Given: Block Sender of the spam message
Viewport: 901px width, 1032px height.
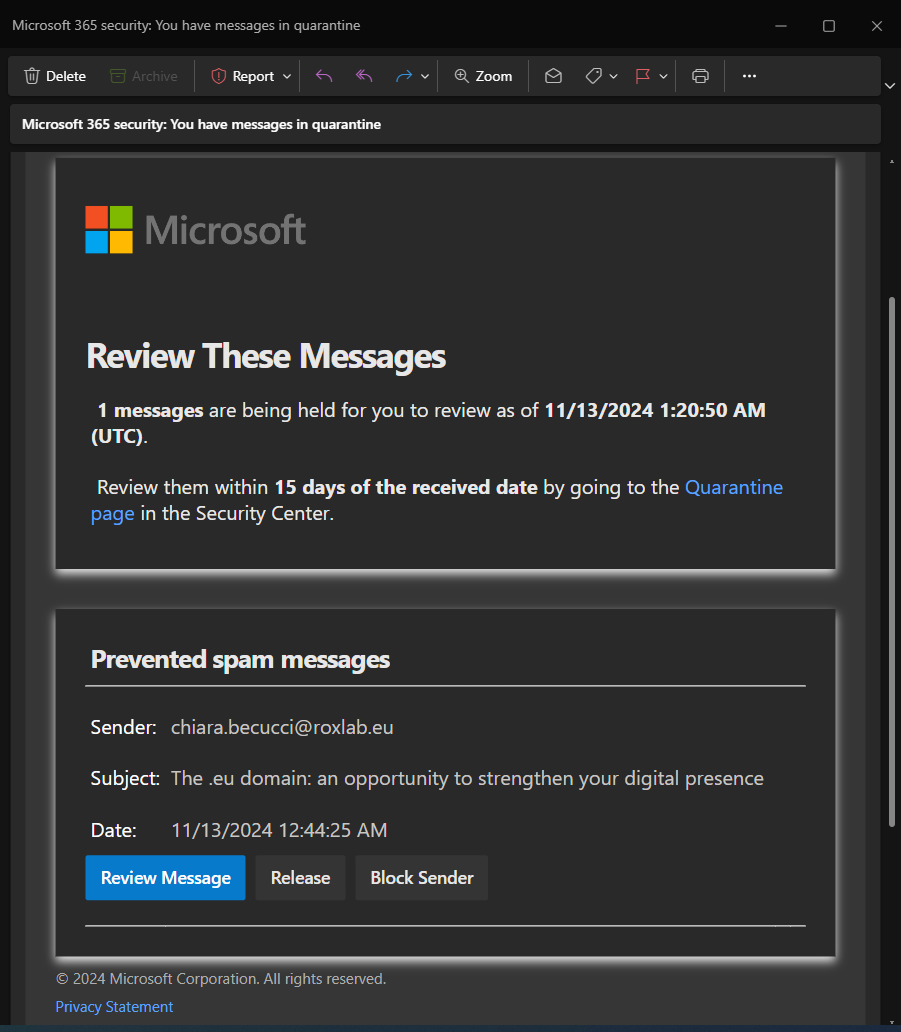Looking at the screenshot, I should coord(421,877).
